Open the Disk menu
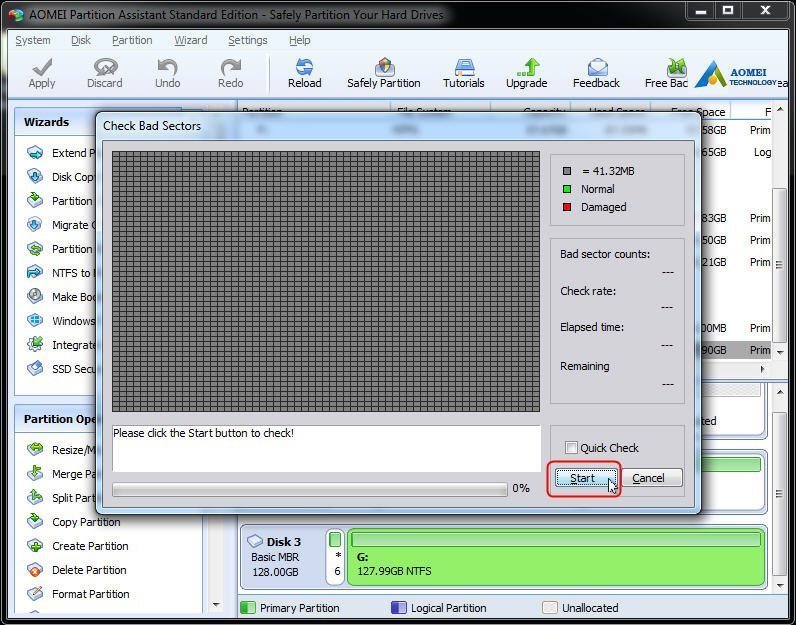Viewport: 796px width, 625px height. [x=81, y=40]
